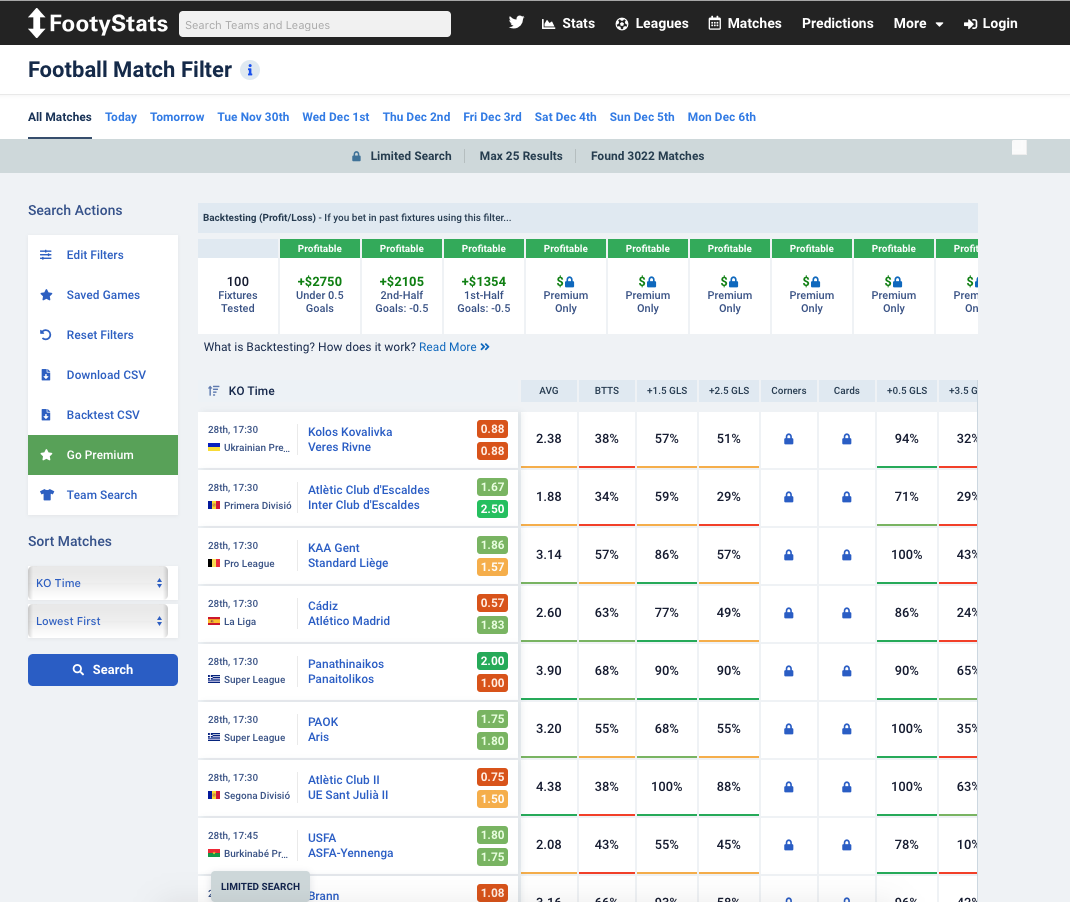Screen dimensions: 1070x902
Task: Click the Belgian flag icon beside Pro League
Action: [x=214, y=564]
